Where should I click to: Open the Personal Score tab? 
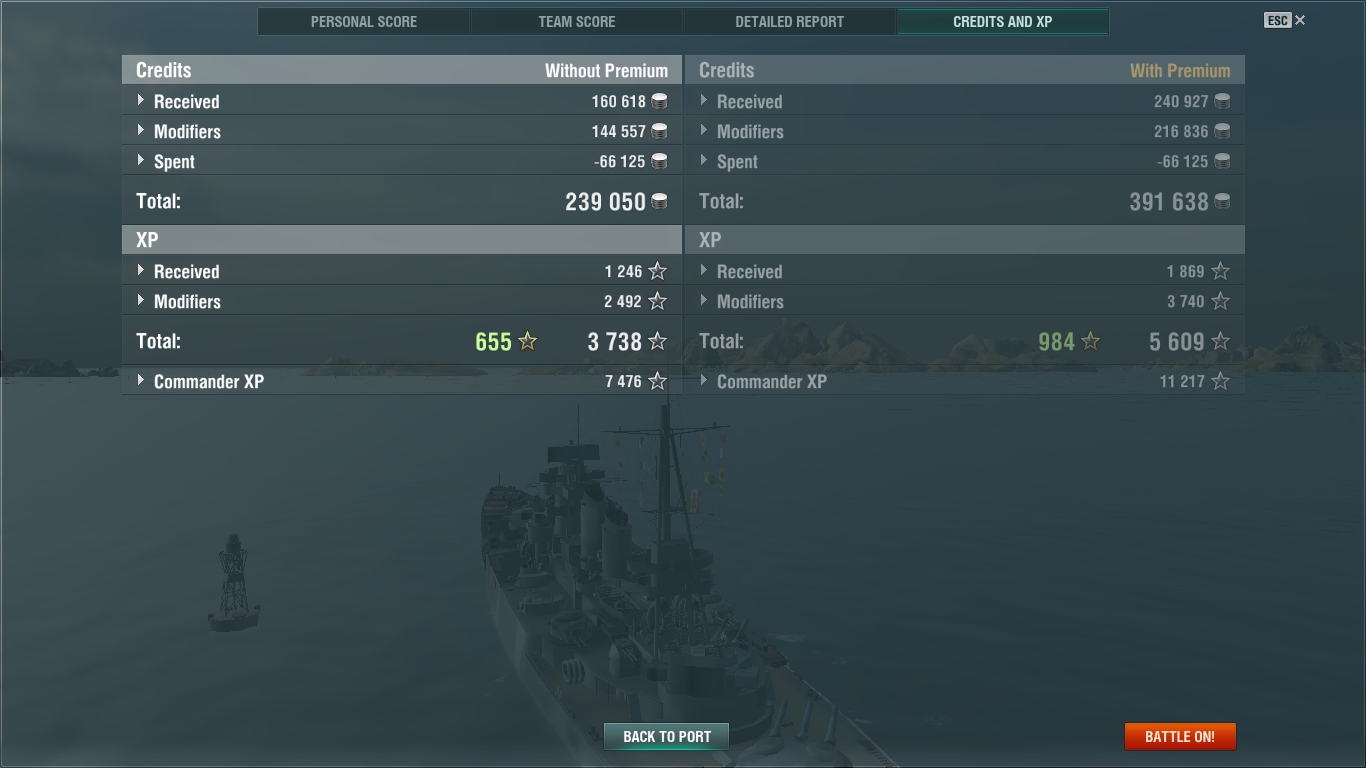[364, 21]
